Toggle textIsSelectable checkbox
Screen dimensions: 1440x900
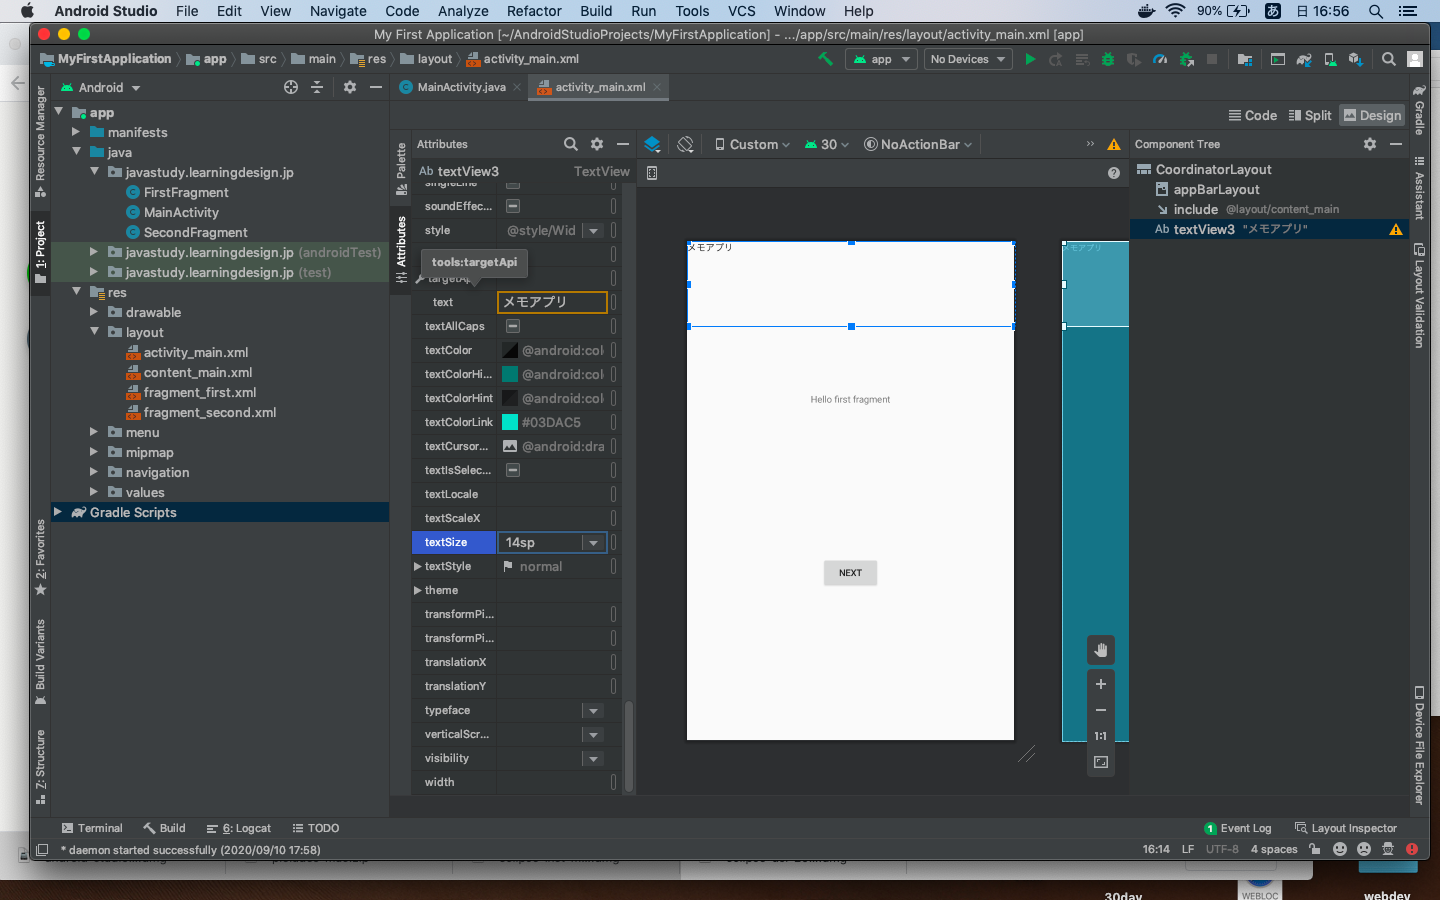coord(513,470)
